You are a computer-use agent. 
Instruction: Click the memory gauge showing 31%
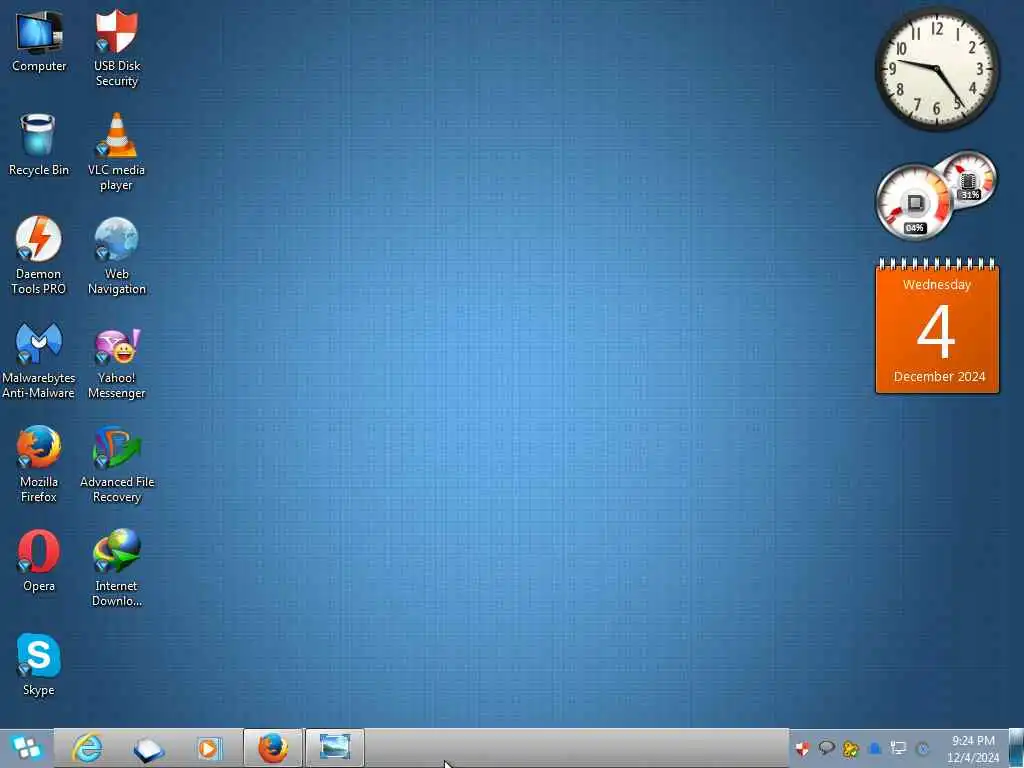pos(970,179)
